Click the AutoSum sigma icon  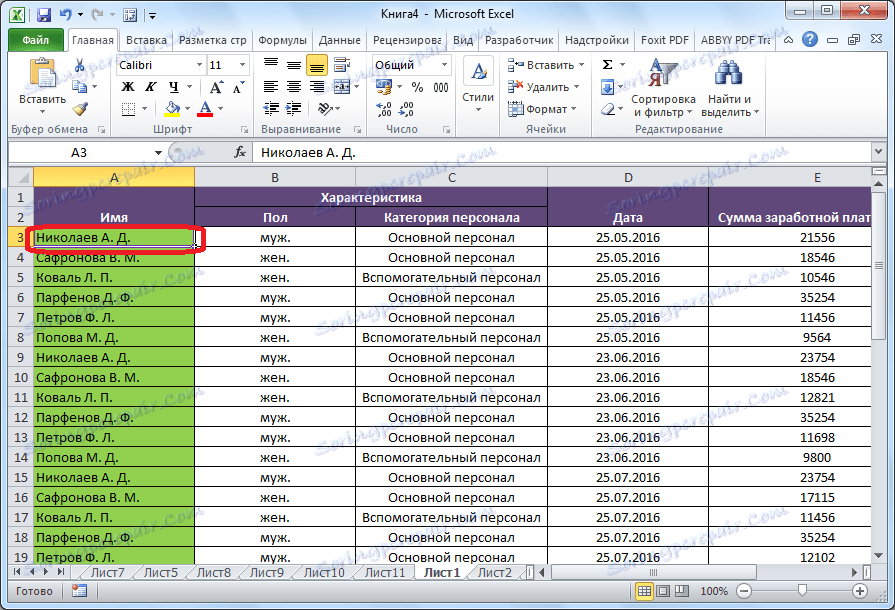[x=607, y=65]
